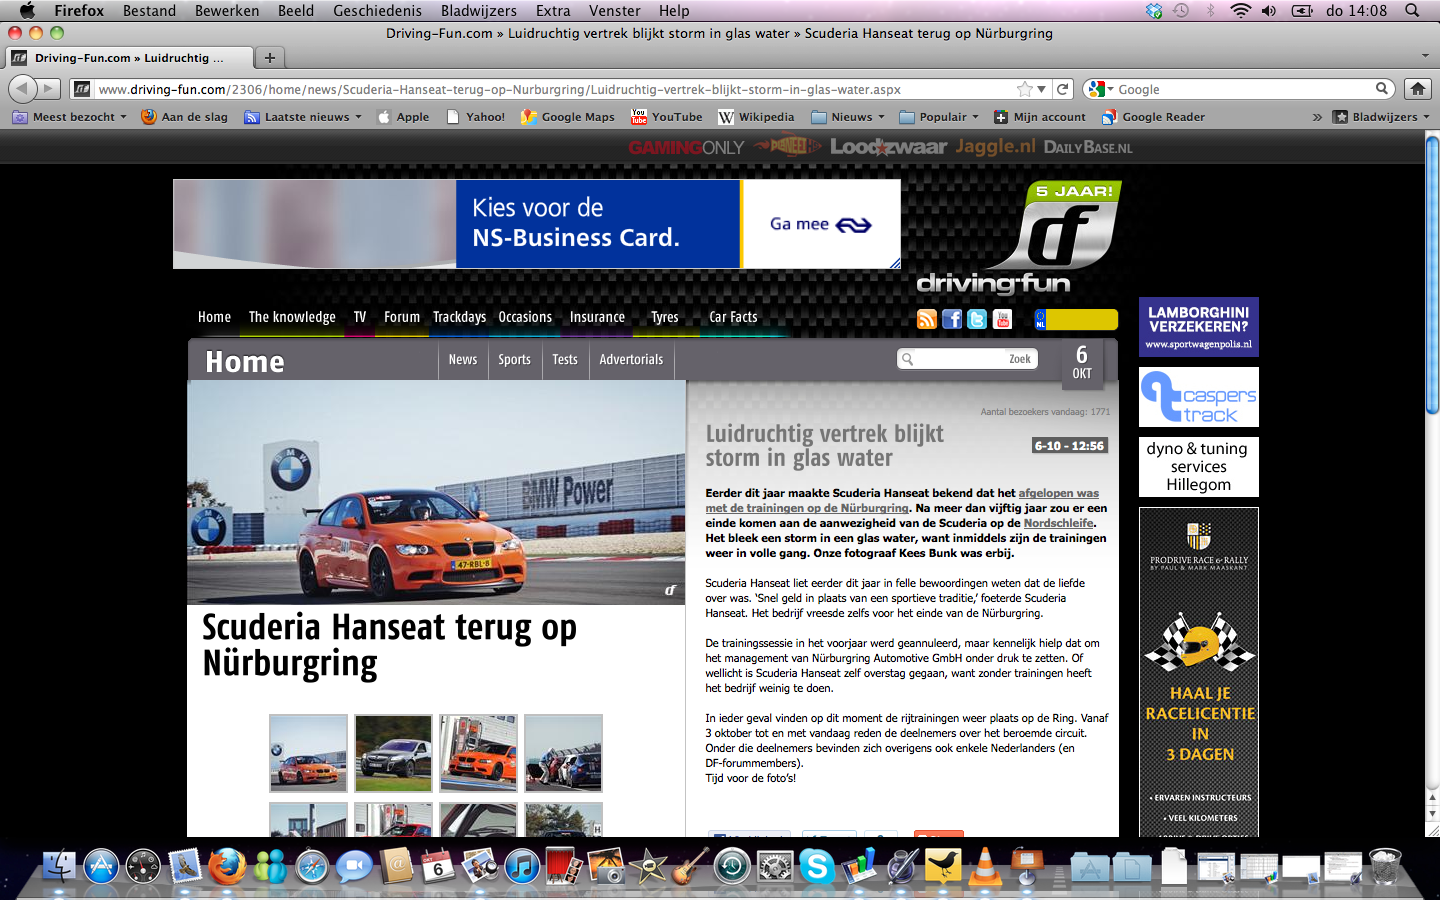Open the YouTube icon in site header

tap(1002, 319)
